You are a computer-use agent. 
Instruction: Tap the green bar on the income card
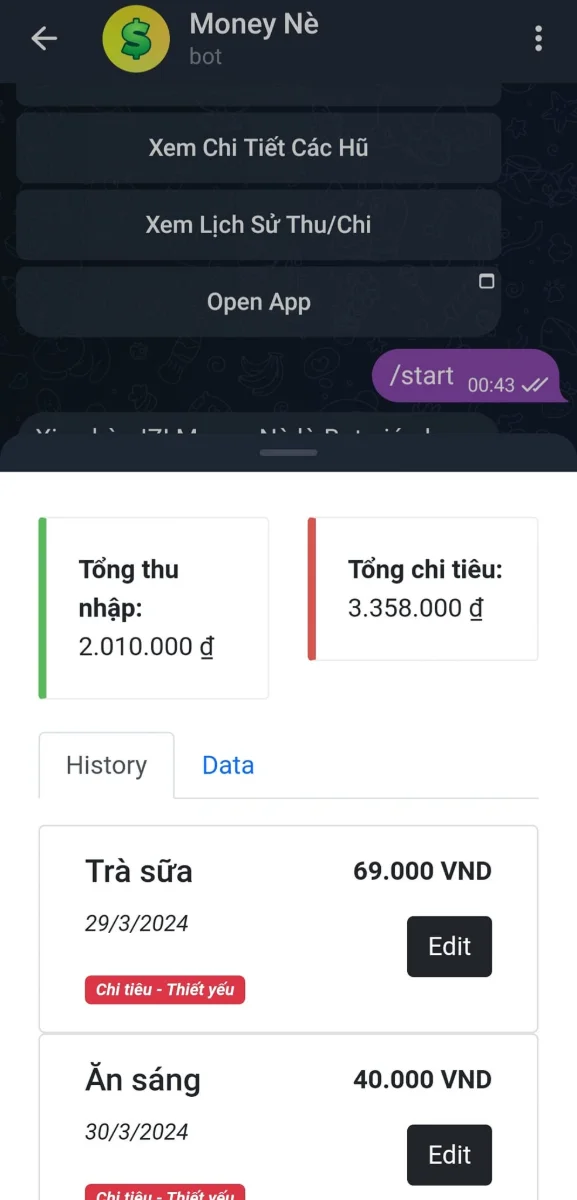[41, 607]
